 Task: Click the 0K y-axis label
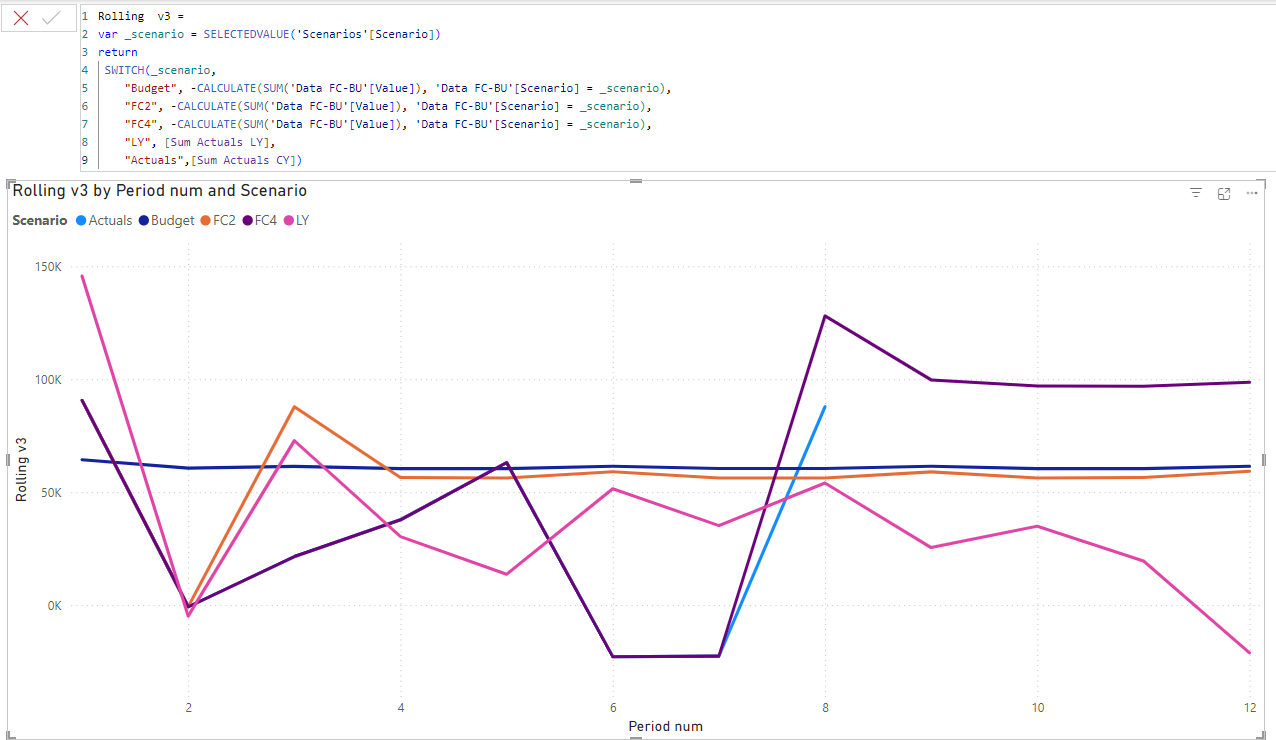[56, 606]
